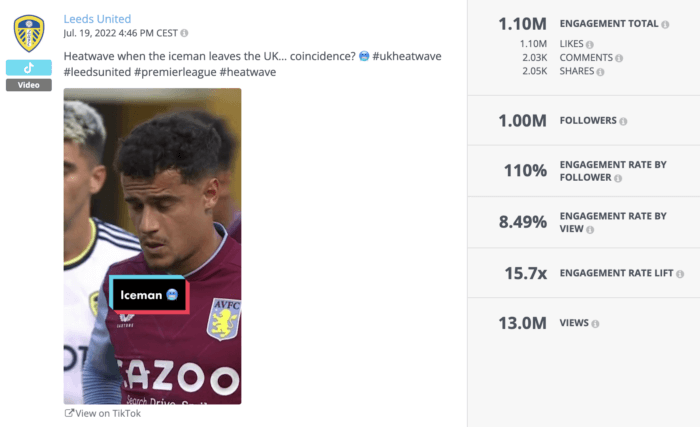Viewport: 700px width, 427px height.
Task: Click info icon beside Engagement Rate Lift
Action: [x=680, y=273]
